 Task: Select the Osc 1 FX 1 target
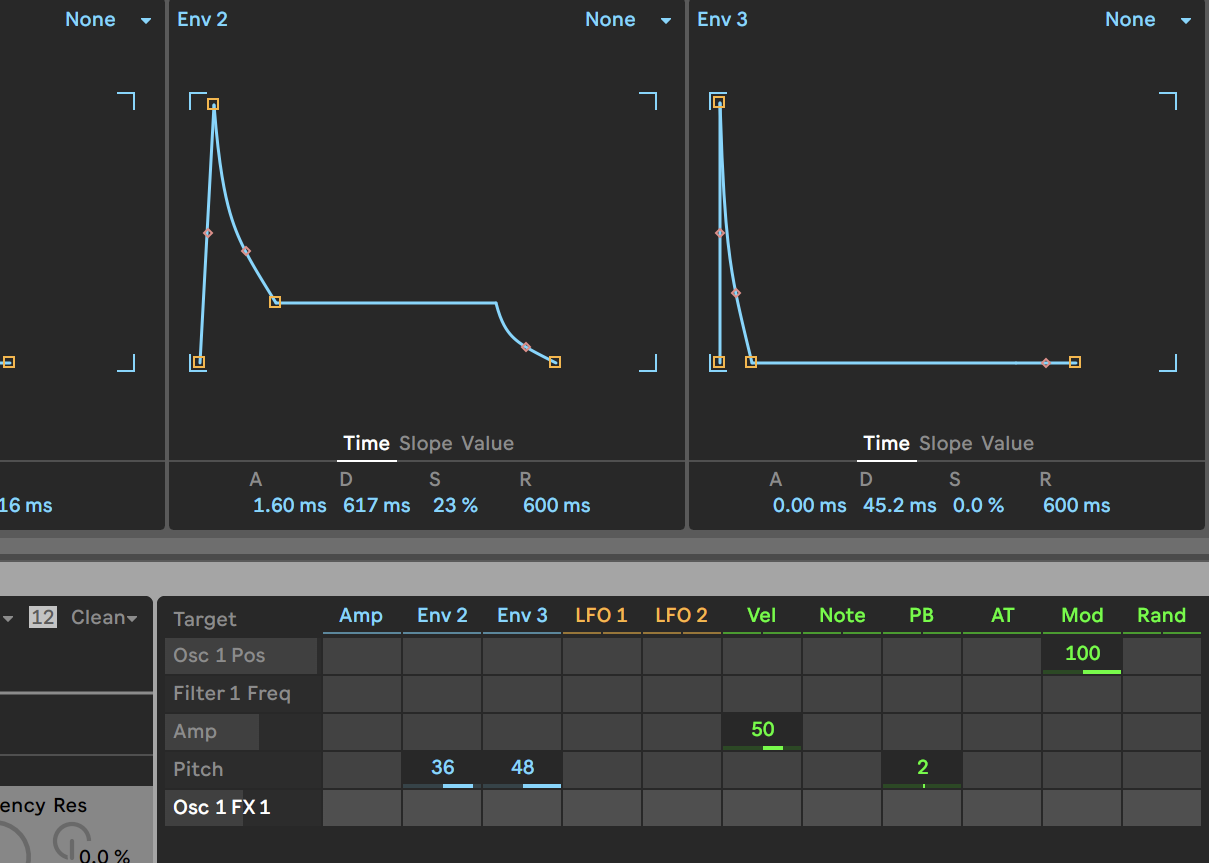click(222, 807)
